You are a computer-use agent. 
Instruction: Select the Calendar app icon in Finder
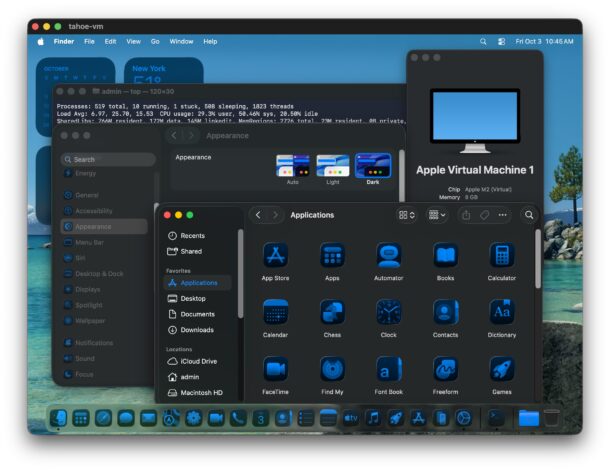pos(275,312)
